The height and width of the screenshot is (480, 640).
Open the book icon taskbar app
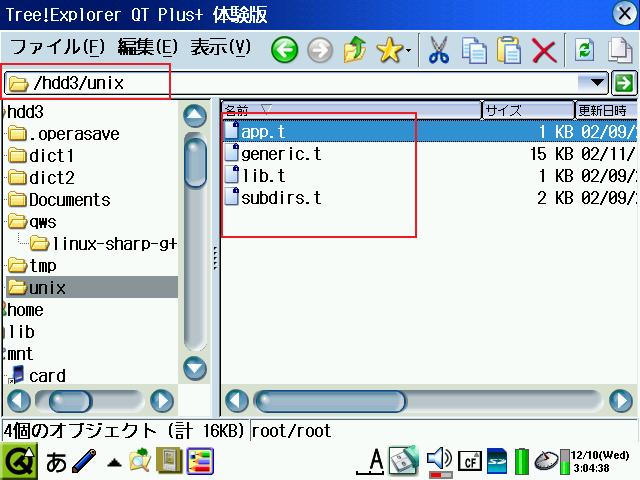(x=169, y=461)
